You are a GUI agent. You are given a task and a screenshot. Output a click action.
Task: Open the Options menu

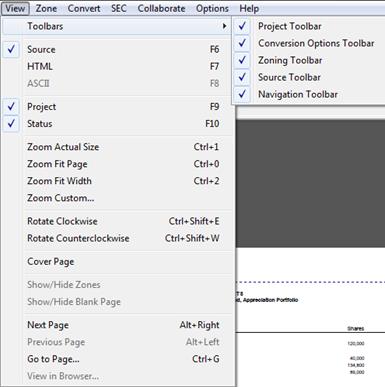pyautogui.click(x=212, y=8)
